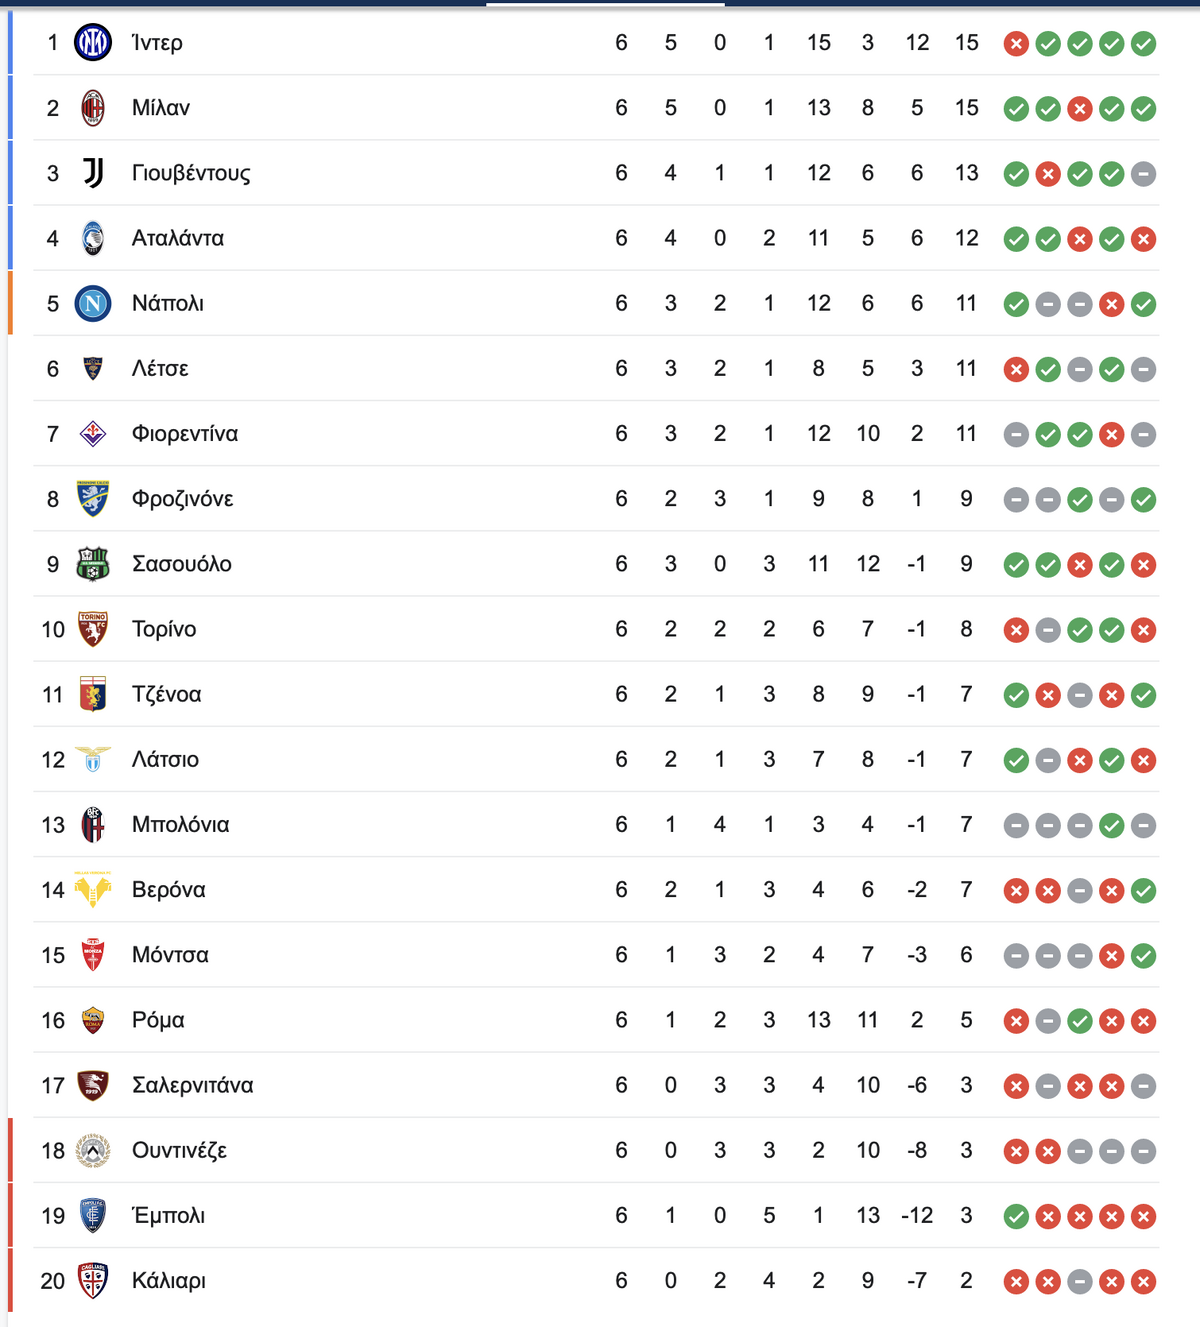Open team page for Αταλάντα

tap(178, 238)
